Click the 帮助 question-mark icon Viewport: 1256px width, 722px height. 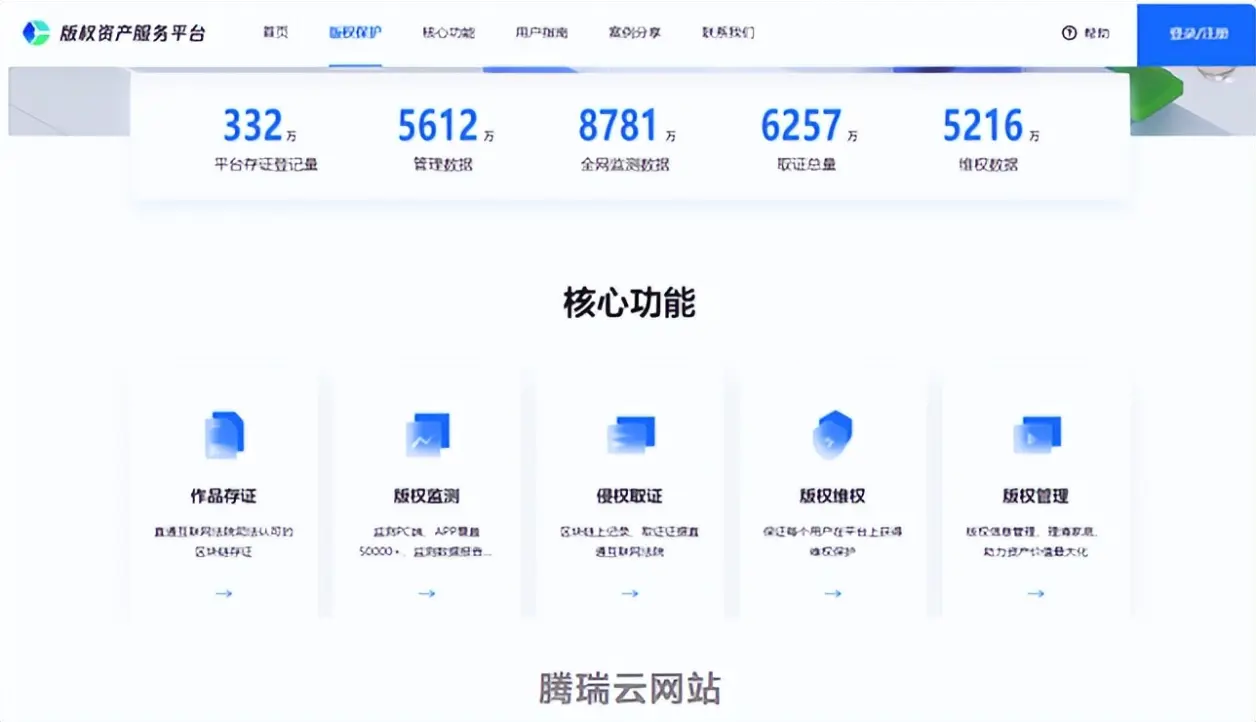click(x=1069, y=33)
